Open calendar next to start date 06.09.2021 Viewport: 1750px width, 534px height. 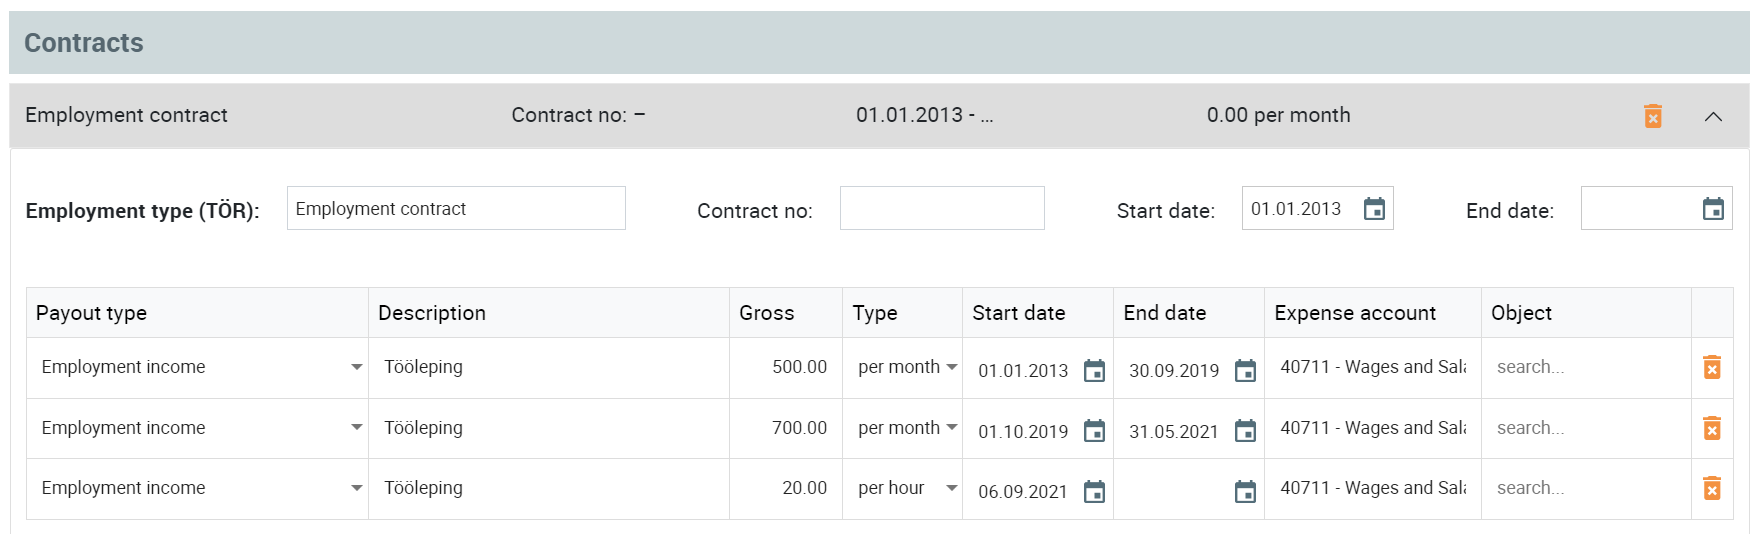[x=1095, y=491]
